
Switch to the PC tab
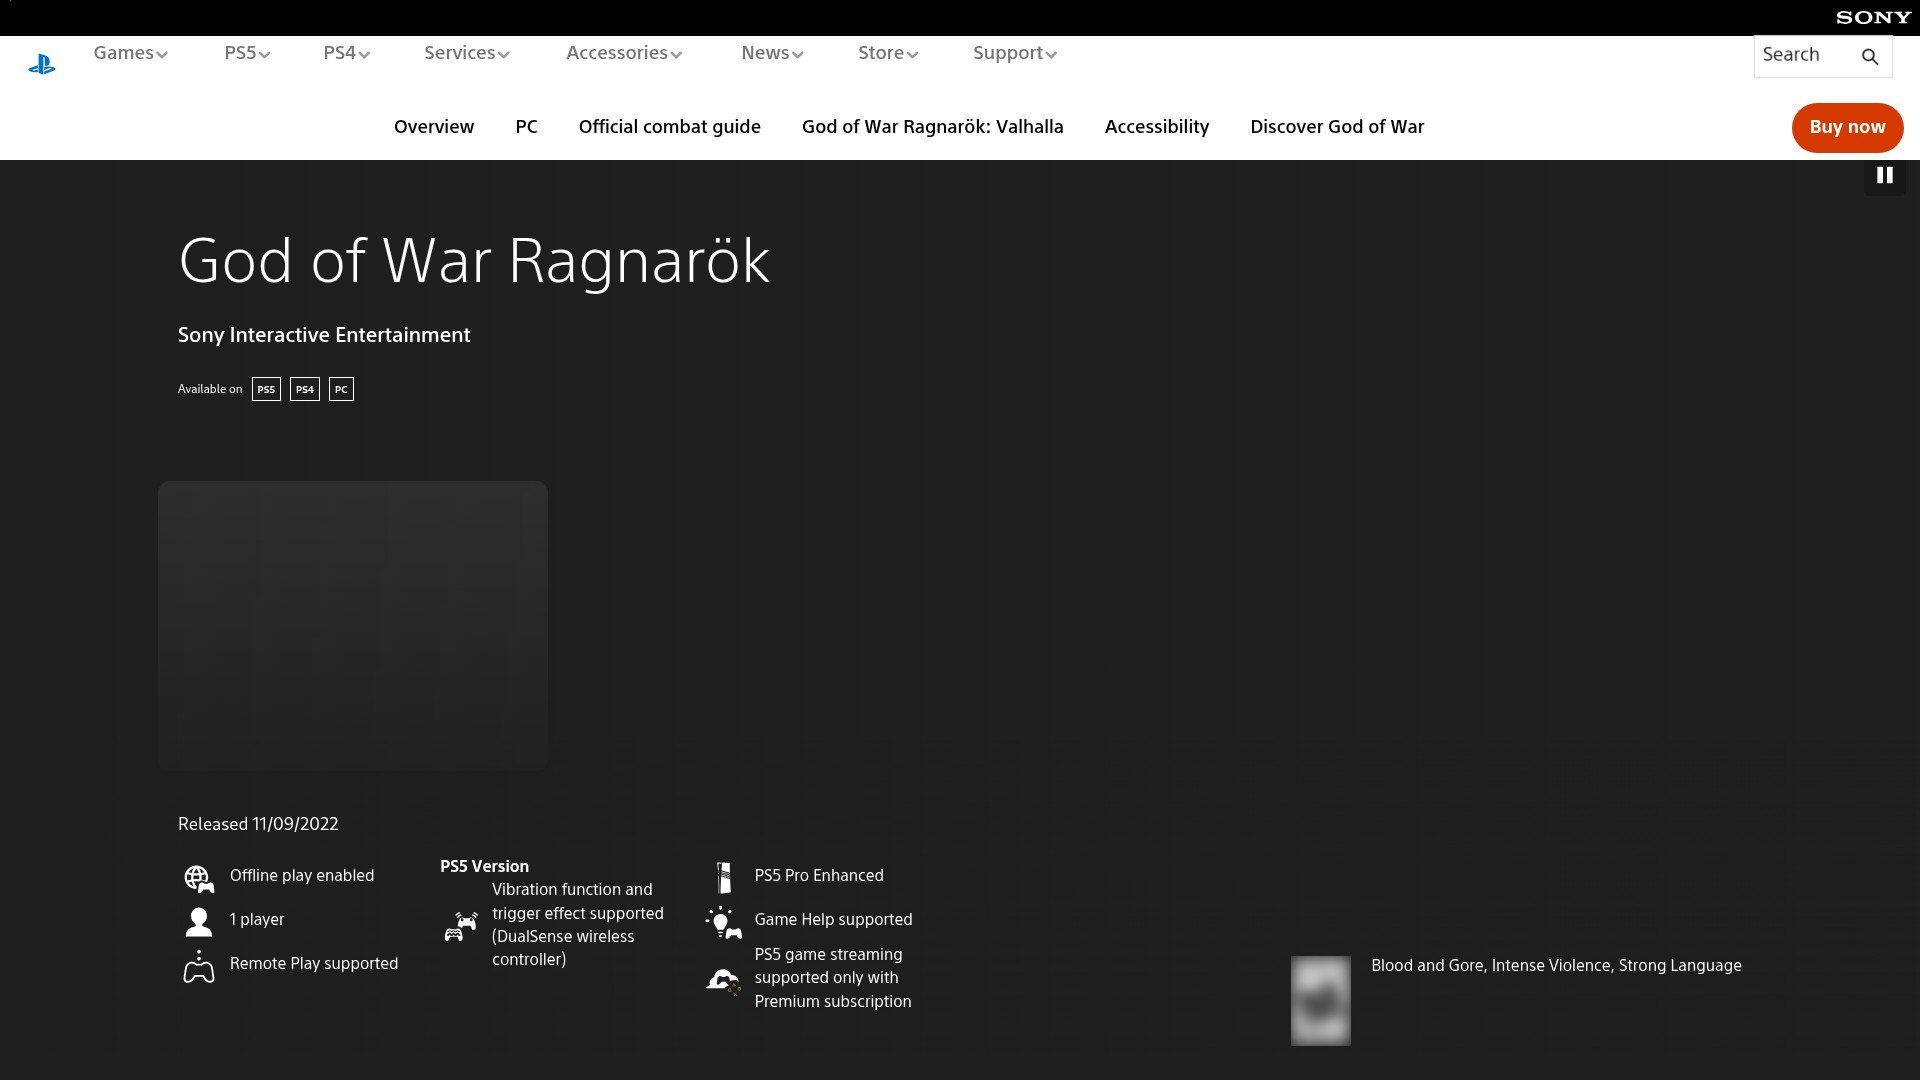coord(526,127)
